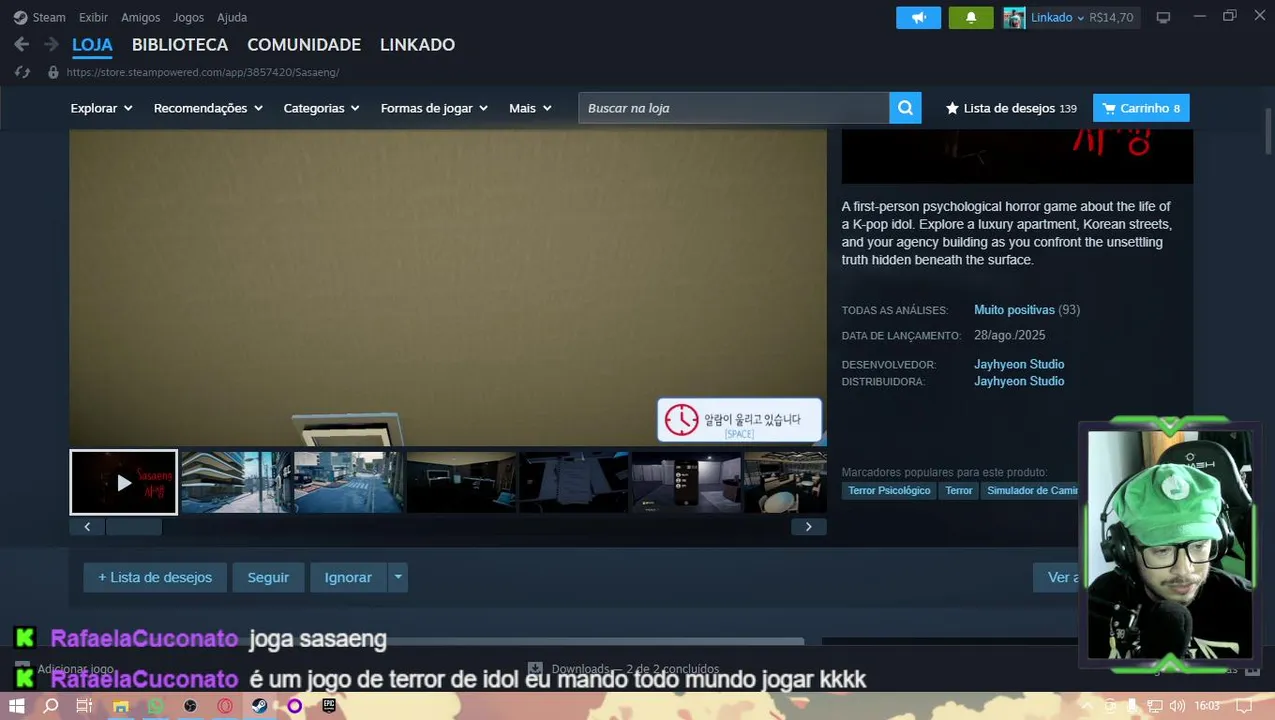The image size is (1275, 720).
Task: Open the purple ring app on taskbar
Action: [x=294, y=706]
